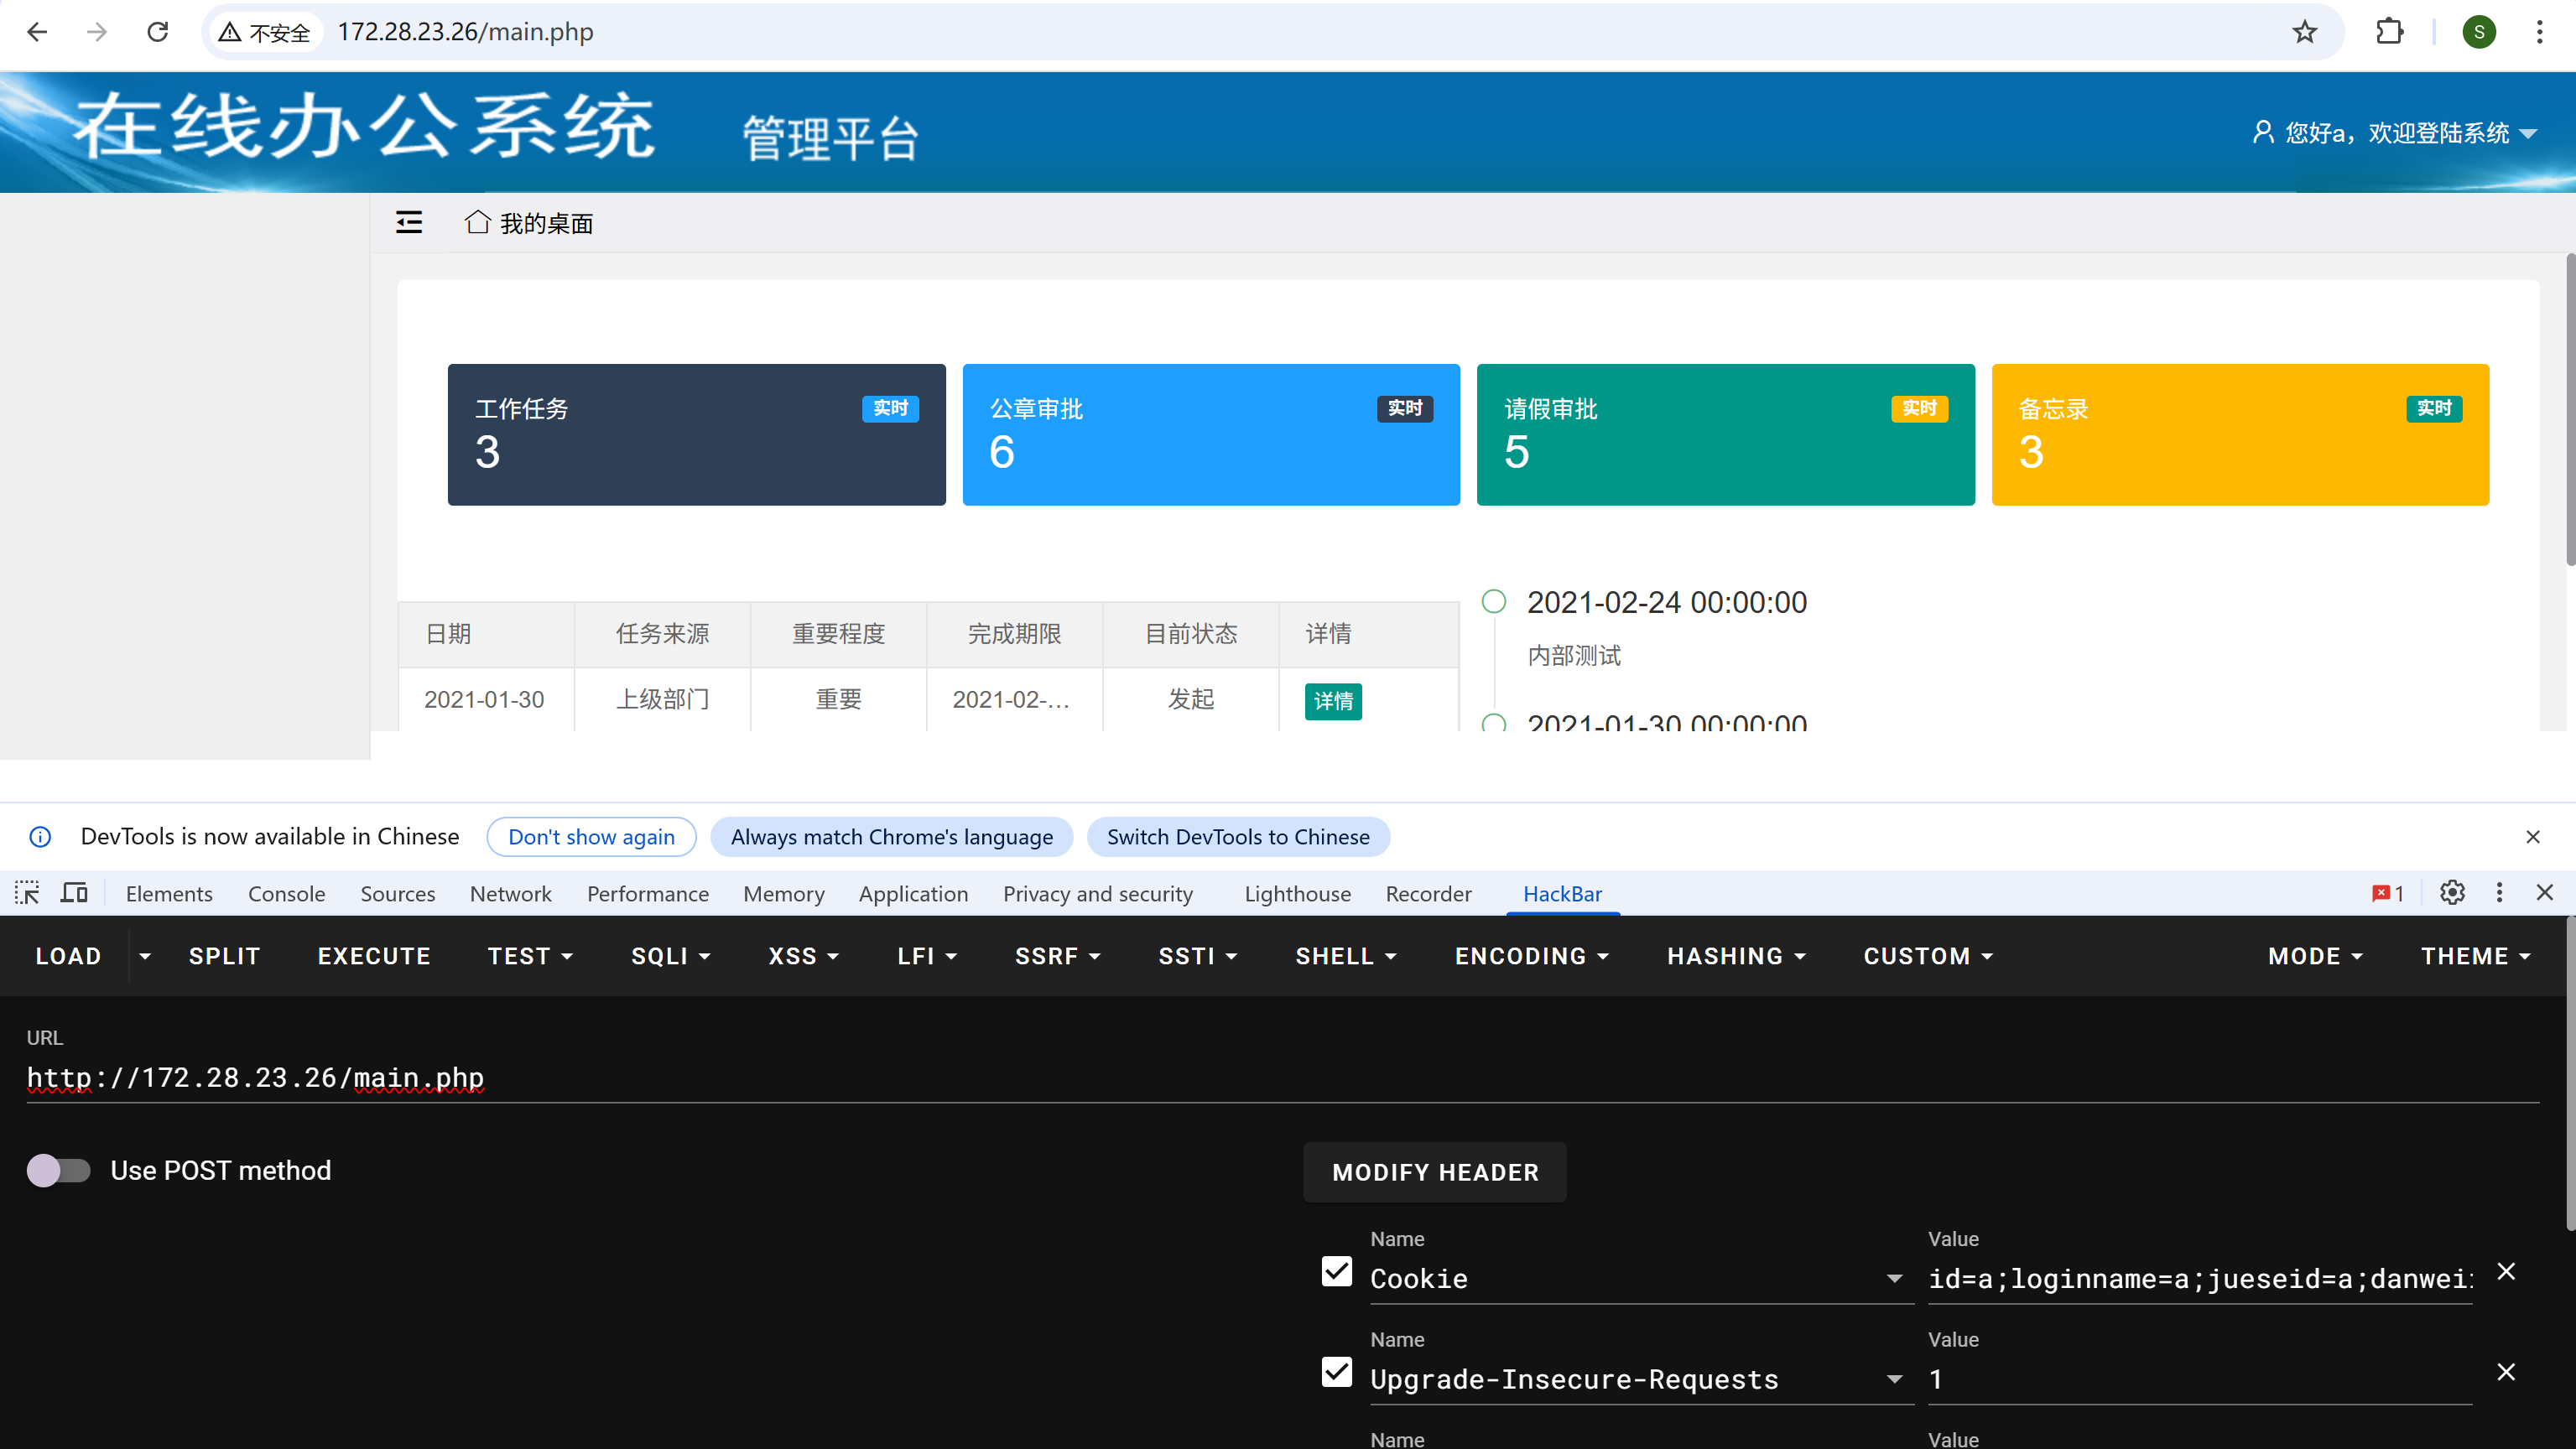This screenshot has height=1449, width=2576.
Task: Toggle the device toolbar icon in DevTools
Action: pos(74,893)
